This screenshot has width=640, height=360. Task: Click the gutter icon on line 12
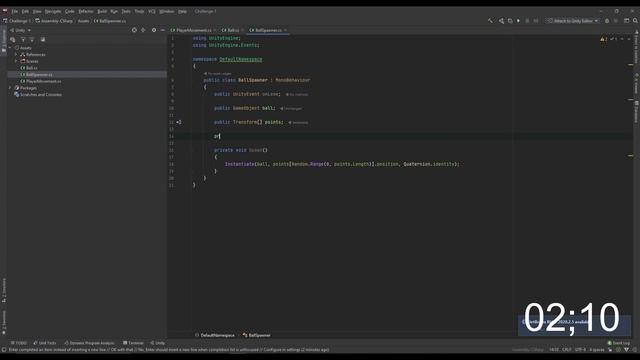point(179,122)
